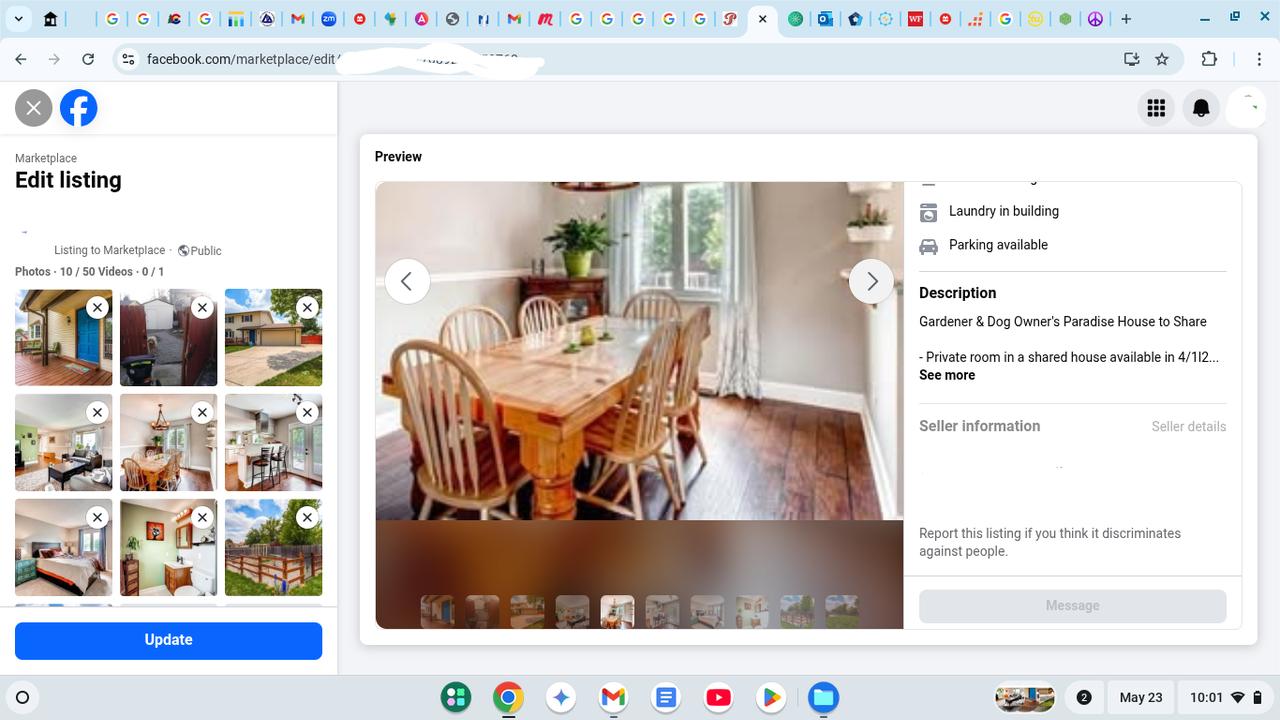Image resolution: width=1280 pixels, height=720 pixels.
Task: Show next preview photo with right arrow
Action: (x=871, y=282)
